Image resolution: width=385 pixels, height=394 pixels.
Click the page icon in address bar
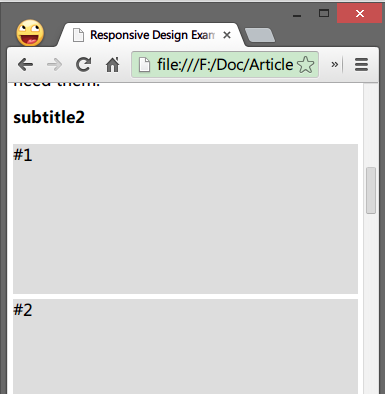(x=144, y=65)
